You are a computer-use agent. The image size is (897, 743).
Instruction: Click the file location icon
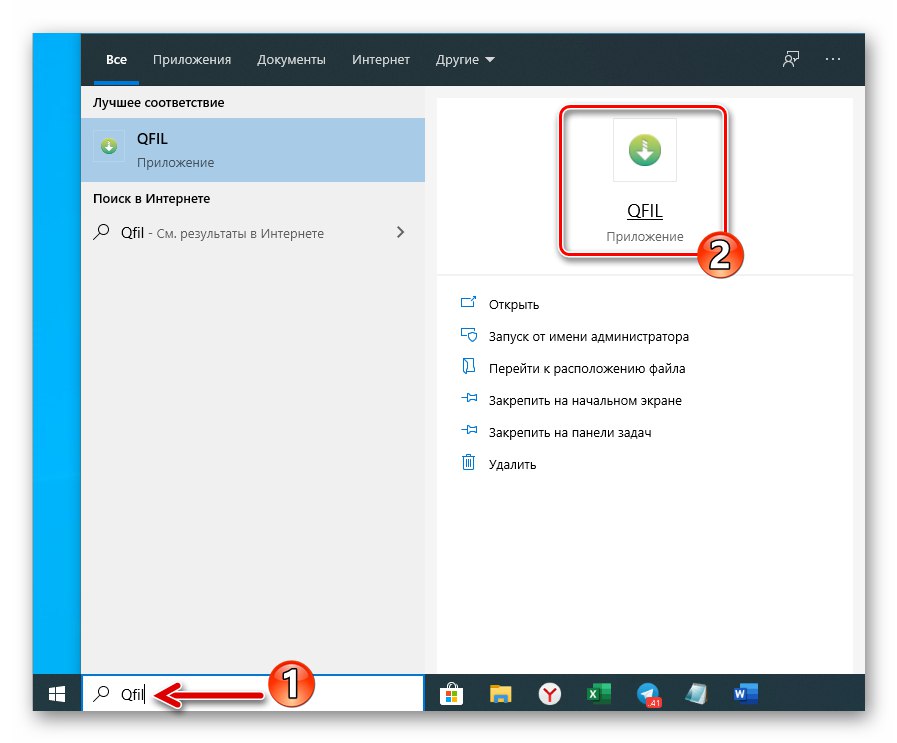(469, 366)
